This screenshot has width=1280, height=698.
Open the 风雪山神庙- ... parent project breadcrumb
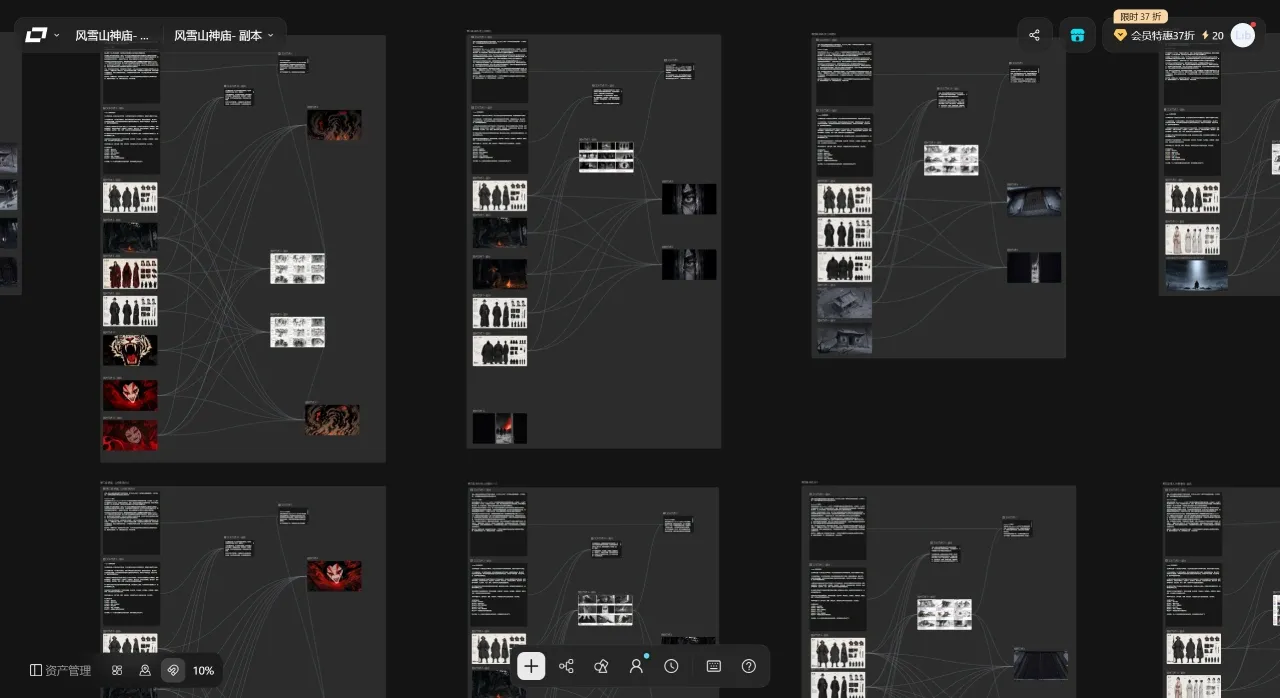112,35
